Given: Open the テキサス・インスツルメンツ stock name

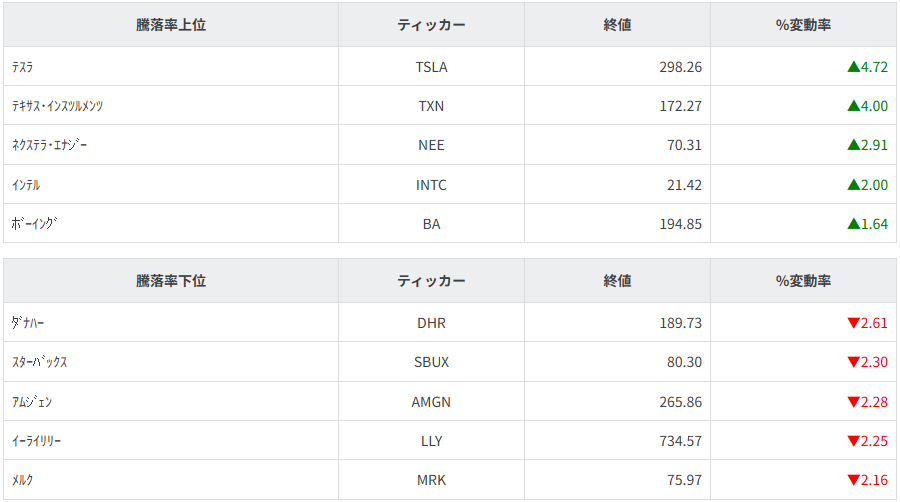Looking at the screenshot, I should [57, 106].
